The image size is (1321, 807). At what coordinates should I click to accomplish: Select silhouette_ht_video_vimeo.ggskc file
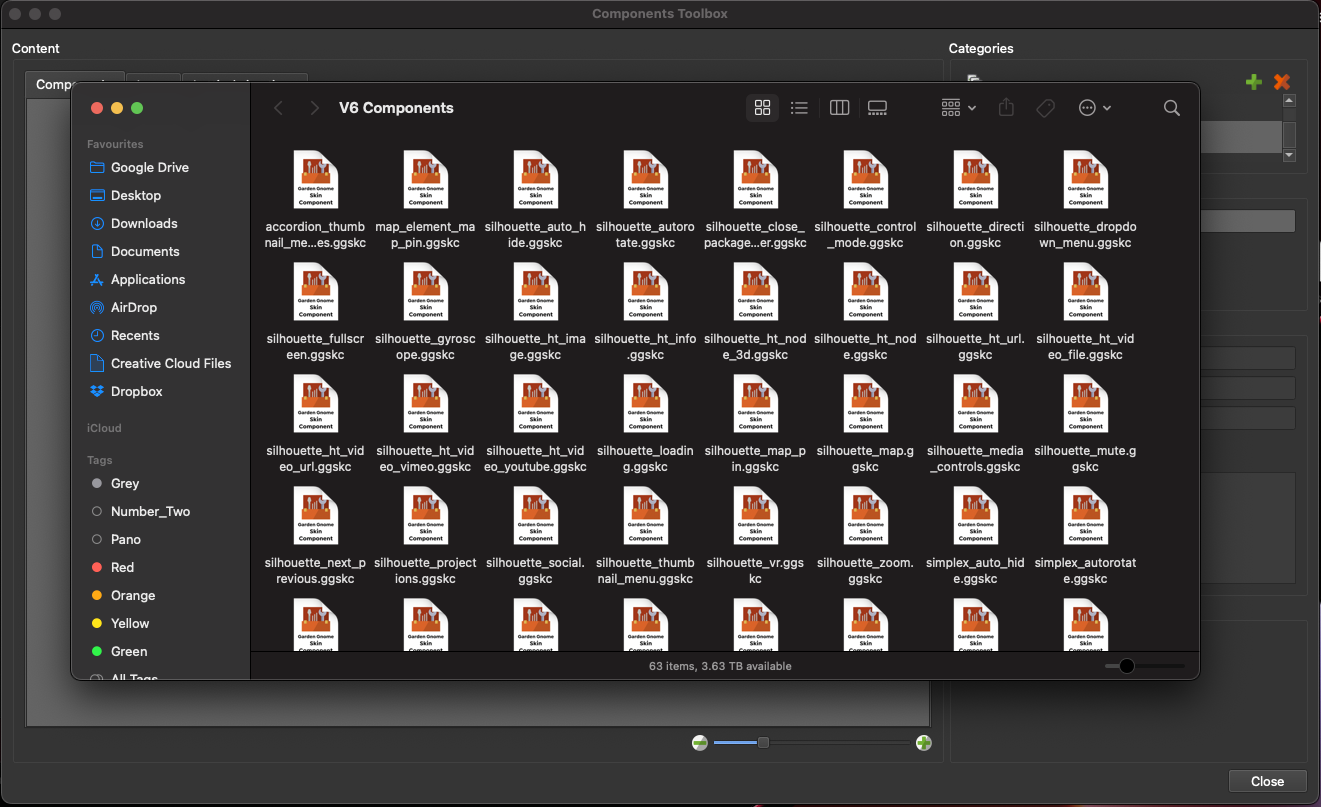coord(425,424)
